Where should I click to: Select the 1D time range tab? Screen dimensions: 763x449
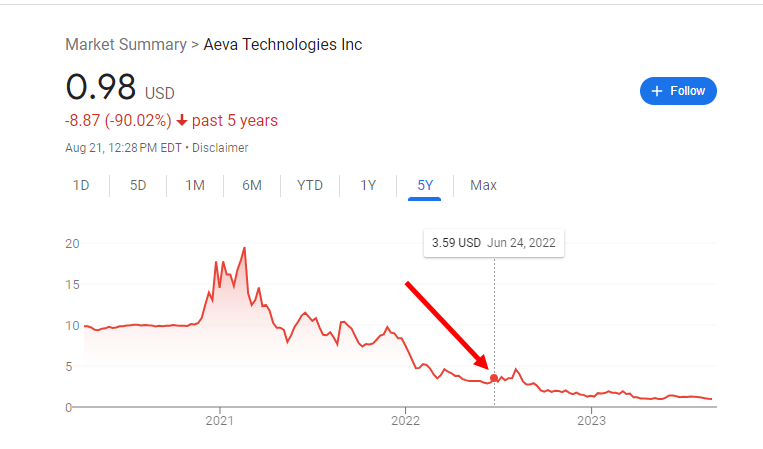pyautogui.click(x=81, y=185)
